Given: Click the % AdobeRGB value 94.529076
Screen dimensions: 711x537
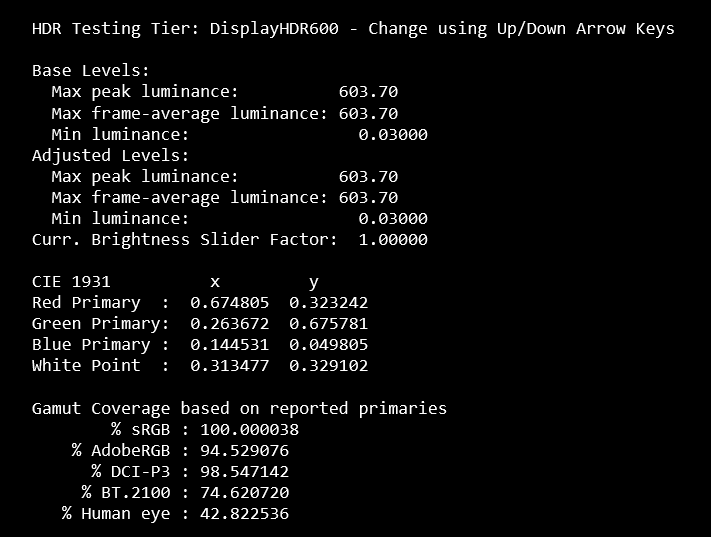Looking at the screenshot, I should pos(244,451).
